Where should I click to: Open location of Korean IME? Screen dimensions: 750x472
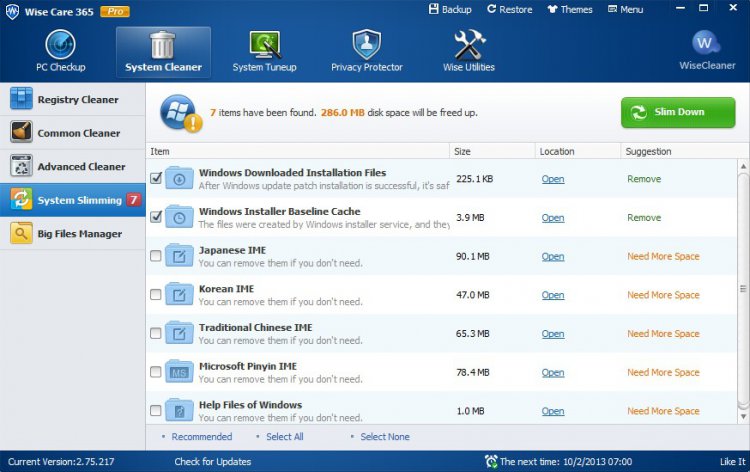[x=553, y=295]
